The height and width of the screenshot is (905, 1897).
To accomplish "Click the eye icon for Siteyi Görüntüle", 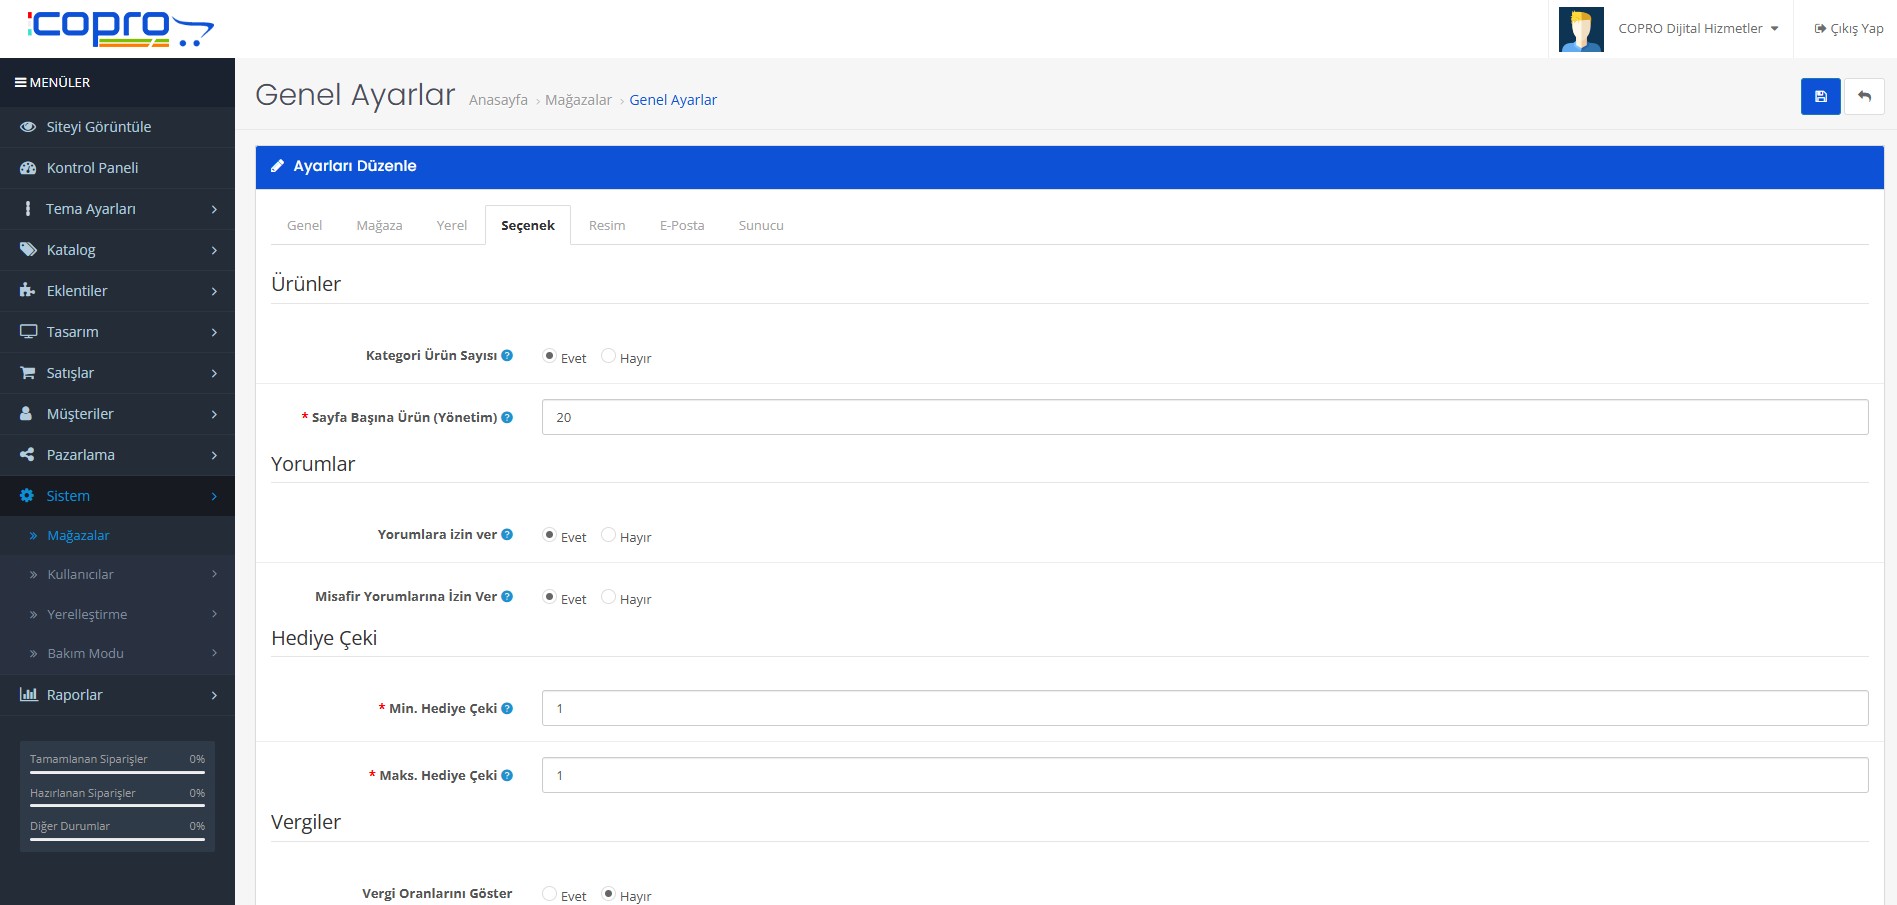I will [x=28, y=127].
